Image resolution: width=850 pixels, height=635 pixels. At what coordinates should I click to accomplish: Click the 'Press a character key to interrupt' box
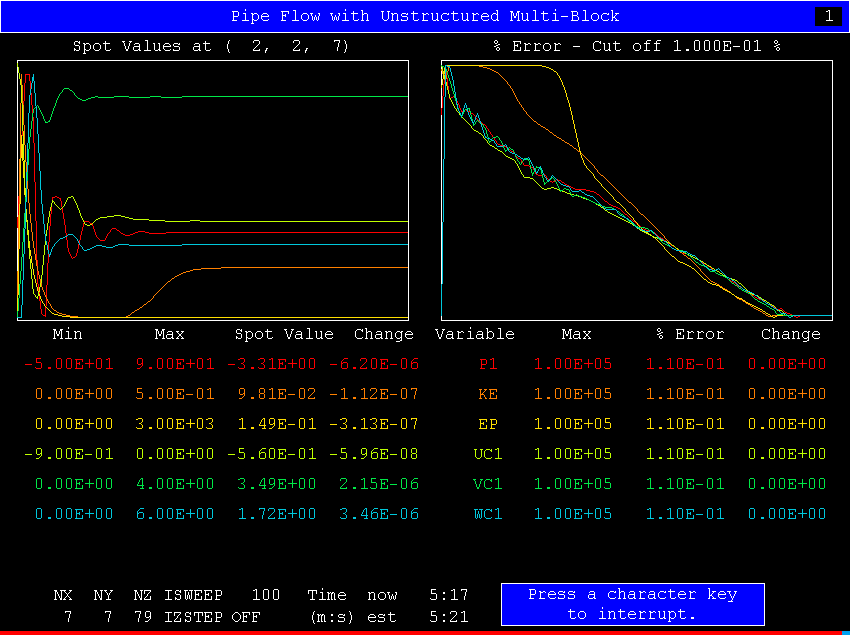coord(632,604)
